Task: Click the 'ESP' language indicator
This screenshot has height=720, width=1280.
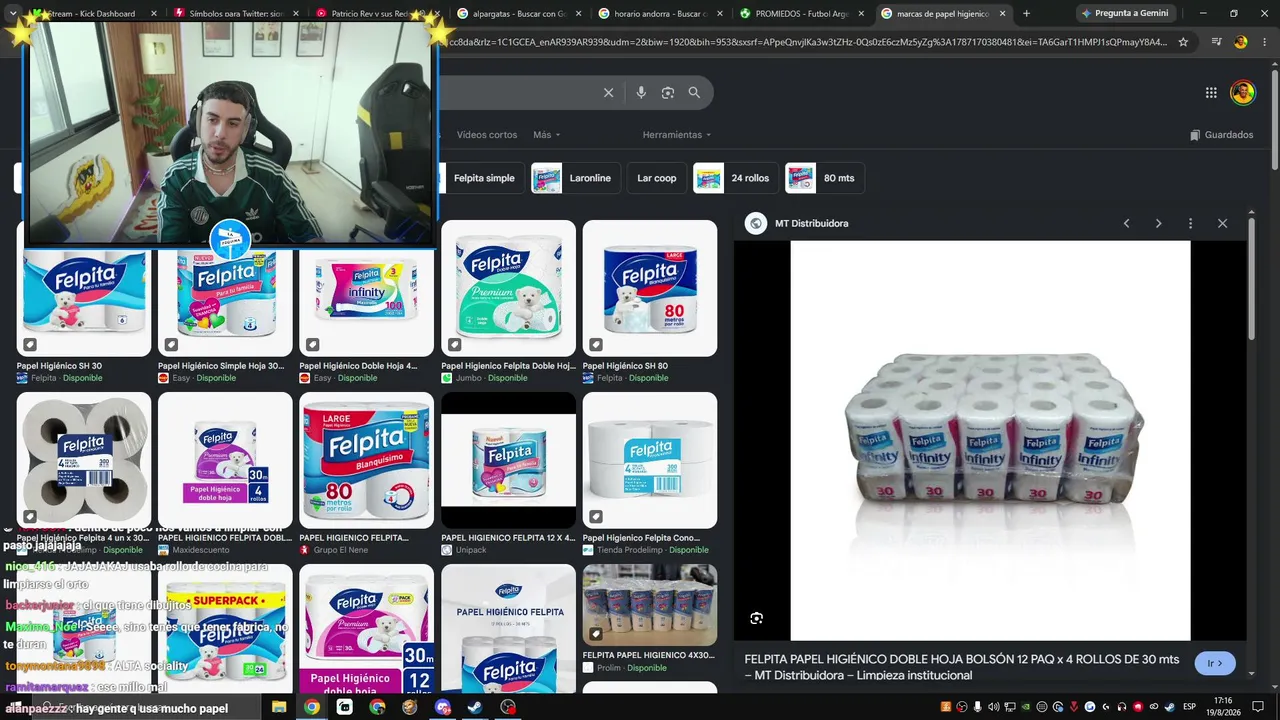Action: [1189, 707]
